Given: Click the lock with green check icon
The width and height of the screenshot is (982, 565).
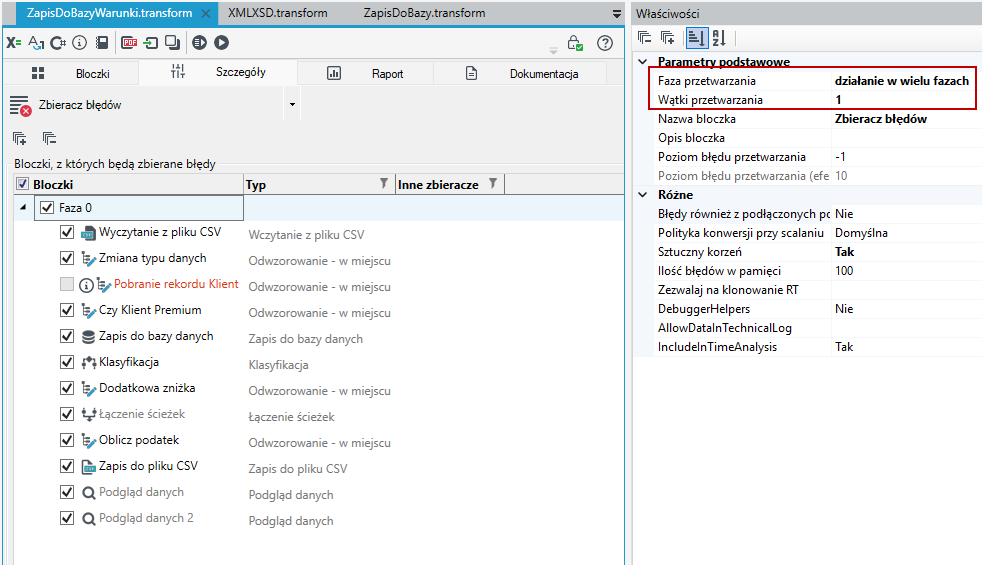Looking at the screenshot, I should click(575, 43).
